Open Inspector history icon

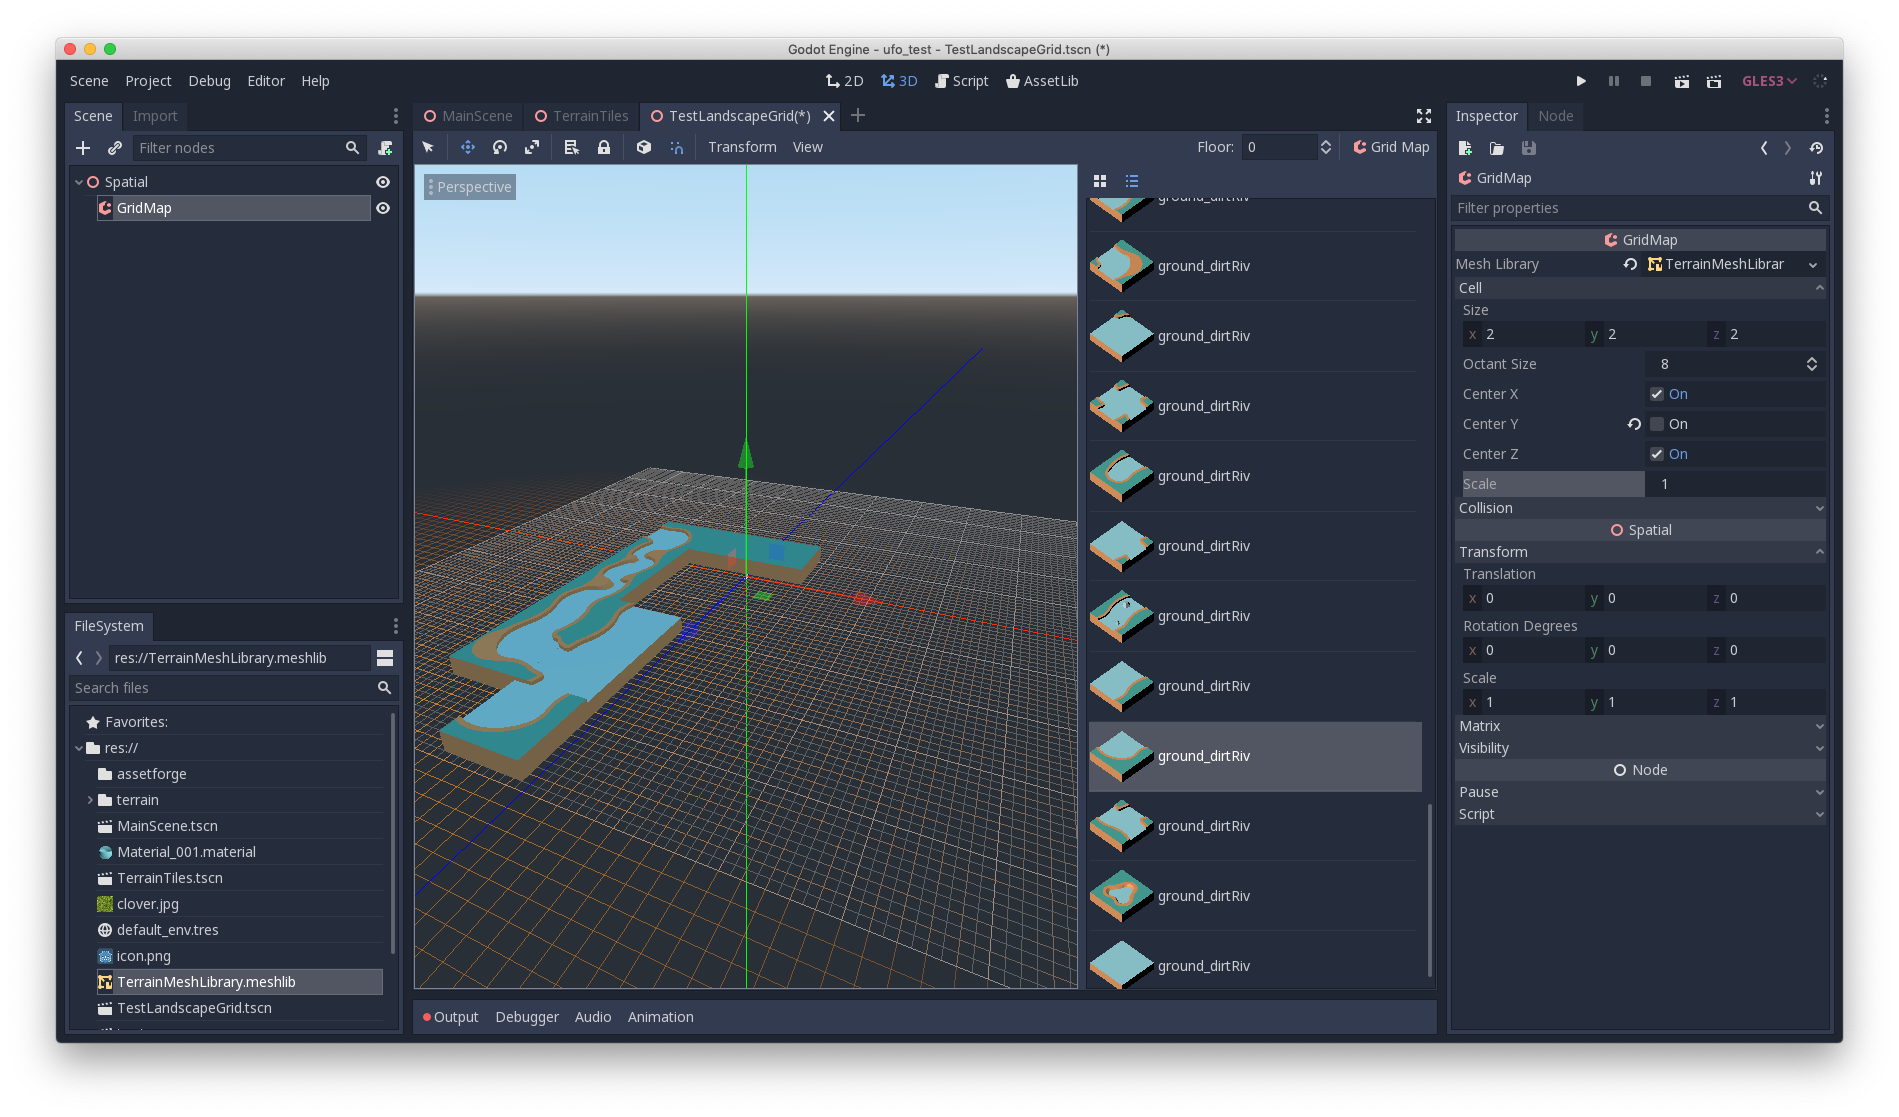(1816, 148)
